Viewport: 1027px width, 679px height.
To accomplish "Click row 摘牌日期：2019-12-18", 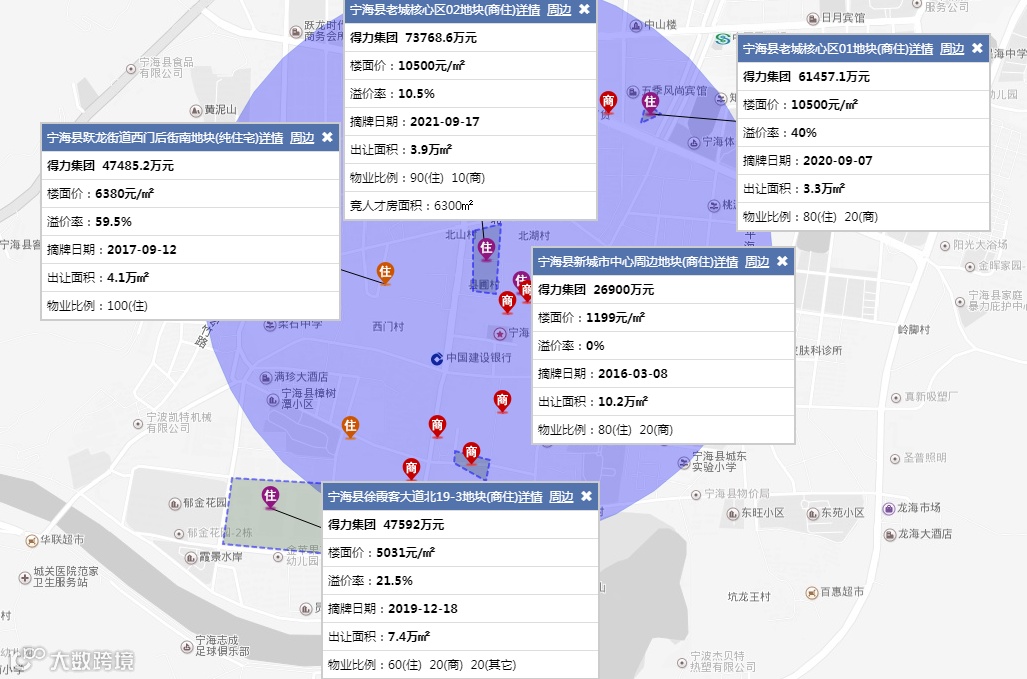I will click(x=460, y=608).
